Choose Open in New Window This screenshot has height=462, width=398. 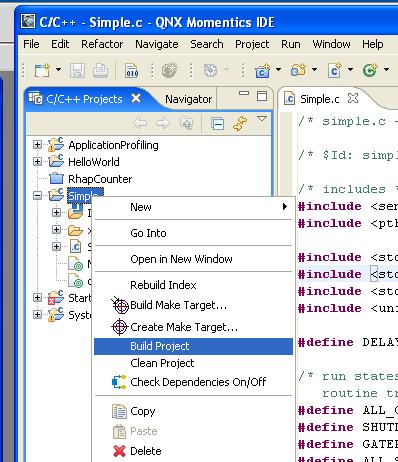193,259
